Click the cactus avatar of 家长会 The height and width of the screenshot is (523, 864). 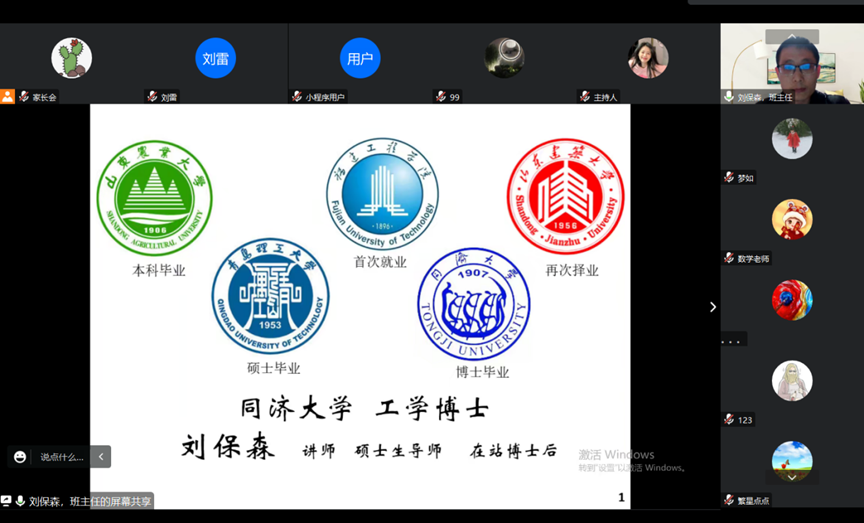(72, 58)
